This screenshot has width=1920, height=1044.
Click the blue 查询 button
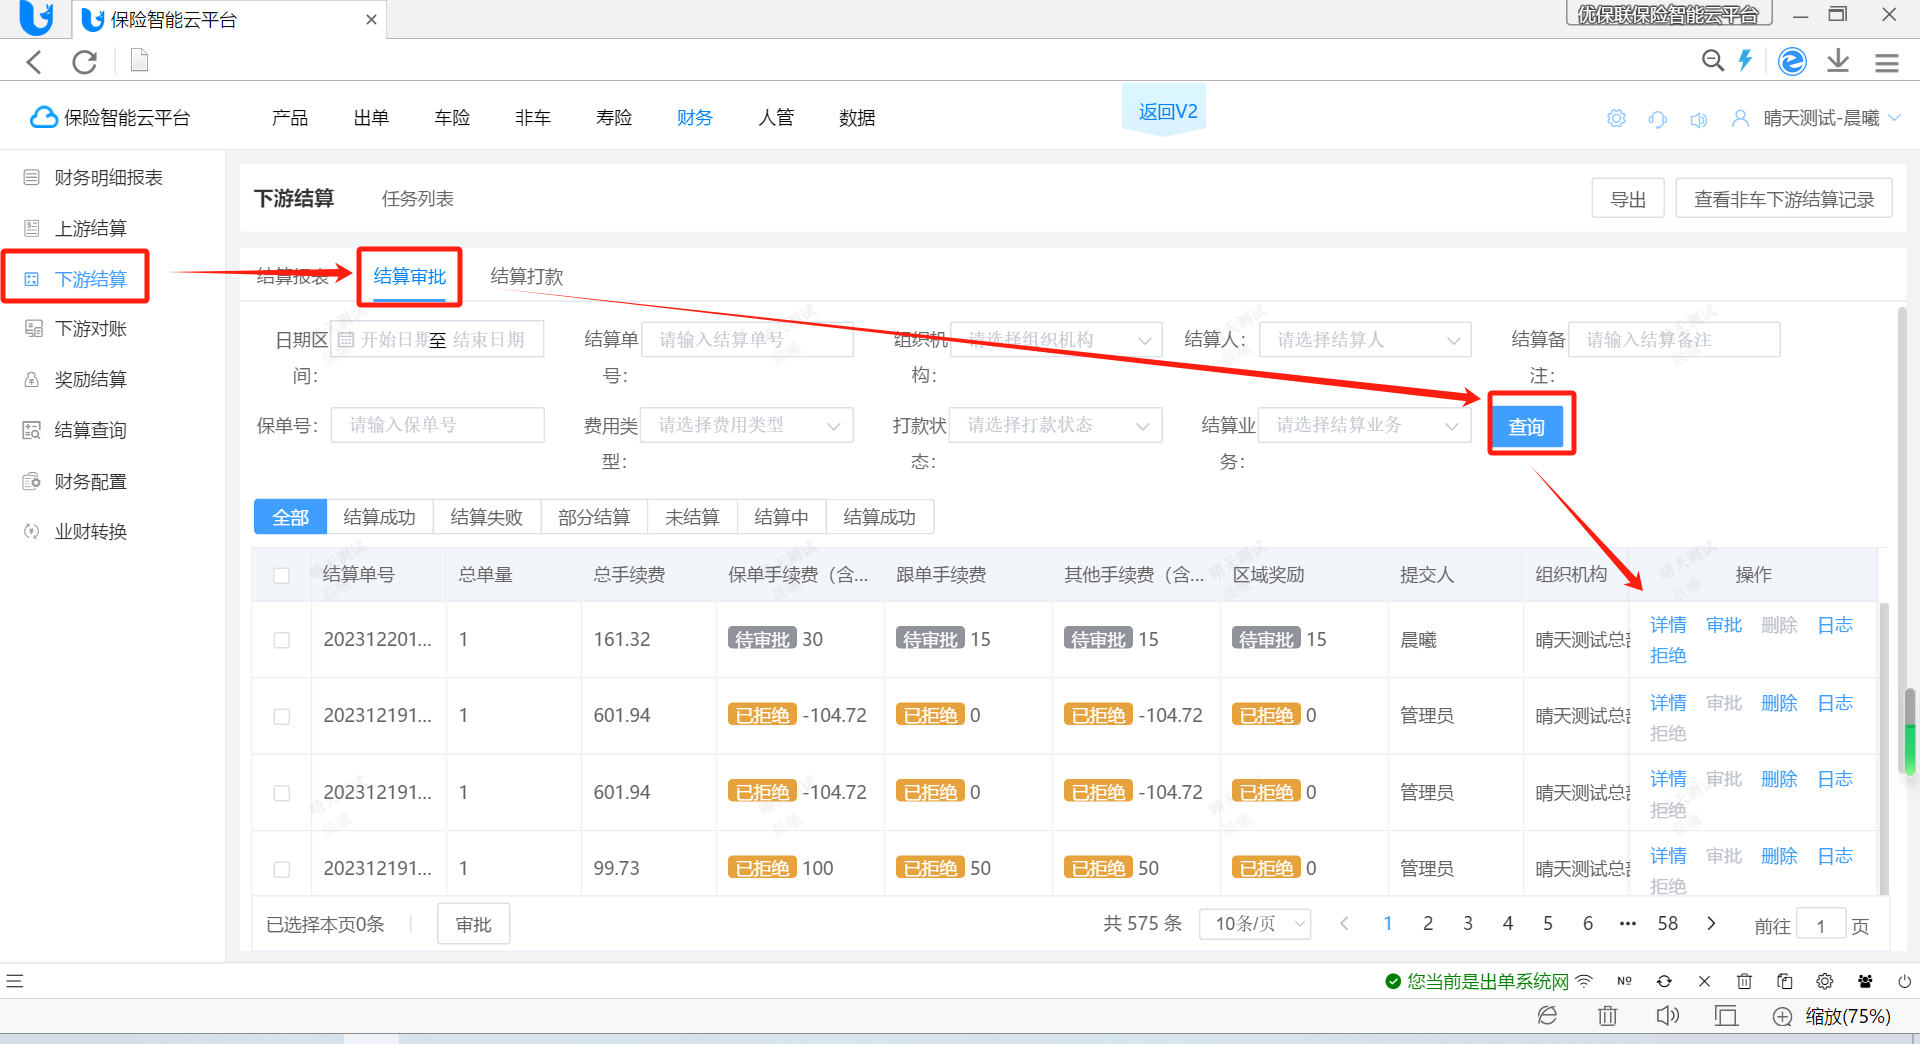(x=1527, y=427)
